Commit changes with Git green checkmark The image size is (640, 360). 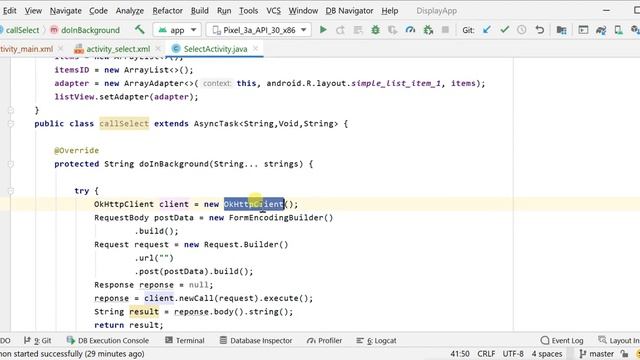tap(504, 30)
